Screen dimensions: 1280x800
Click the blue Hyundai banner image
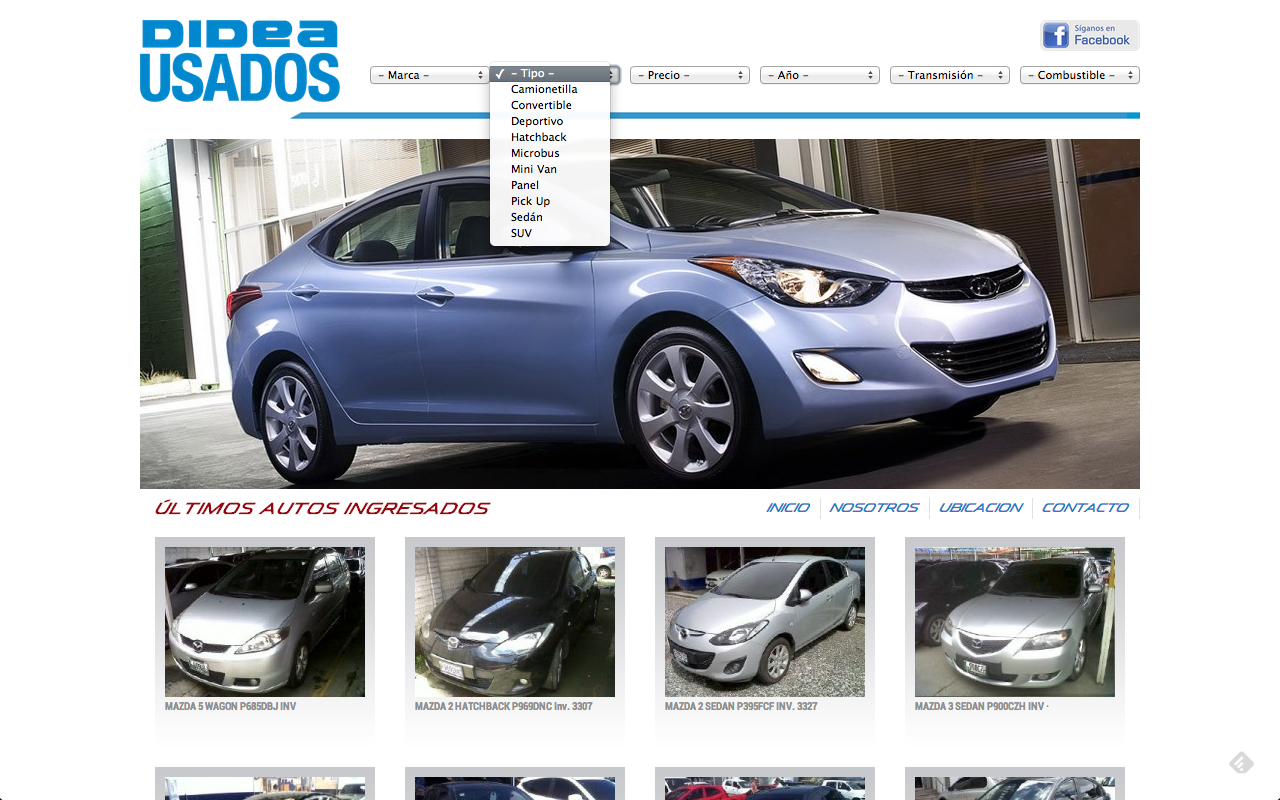[640, 314]
